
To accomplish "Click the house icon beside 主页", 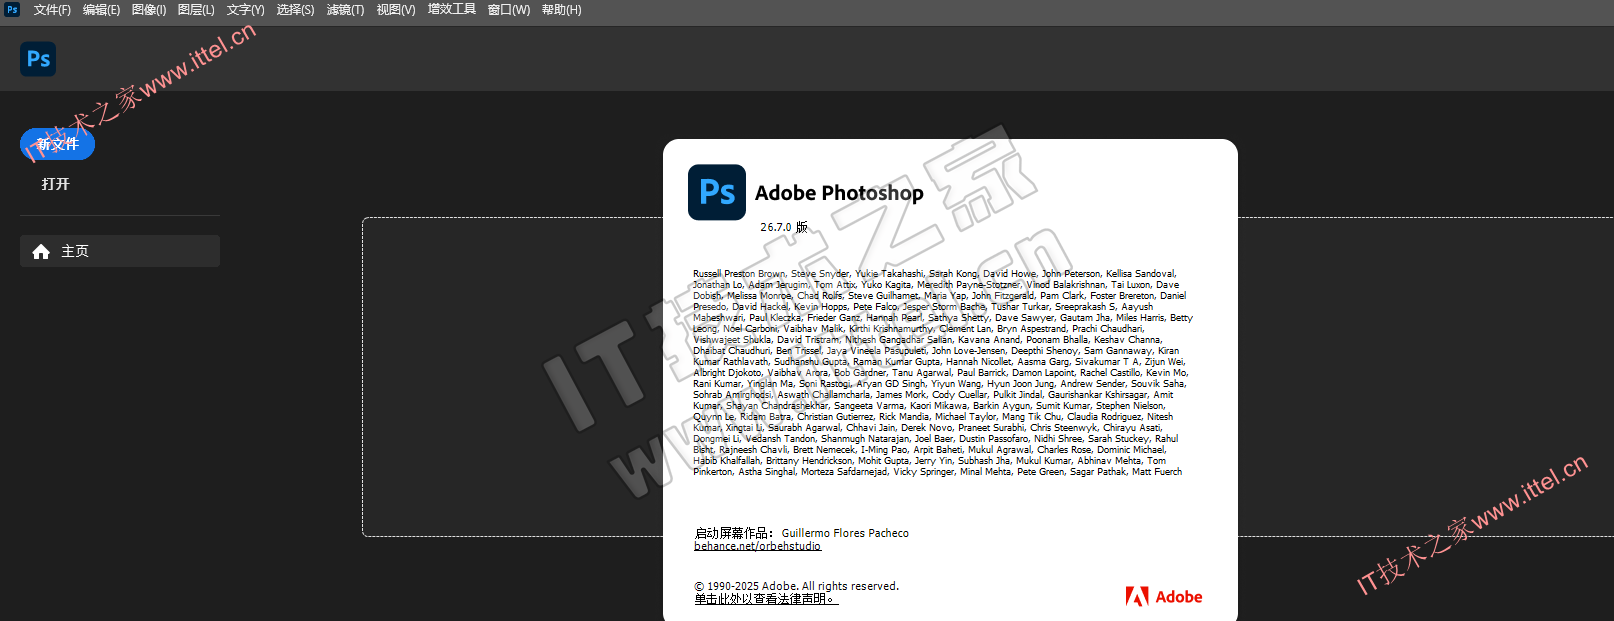I will click(41, 252).
